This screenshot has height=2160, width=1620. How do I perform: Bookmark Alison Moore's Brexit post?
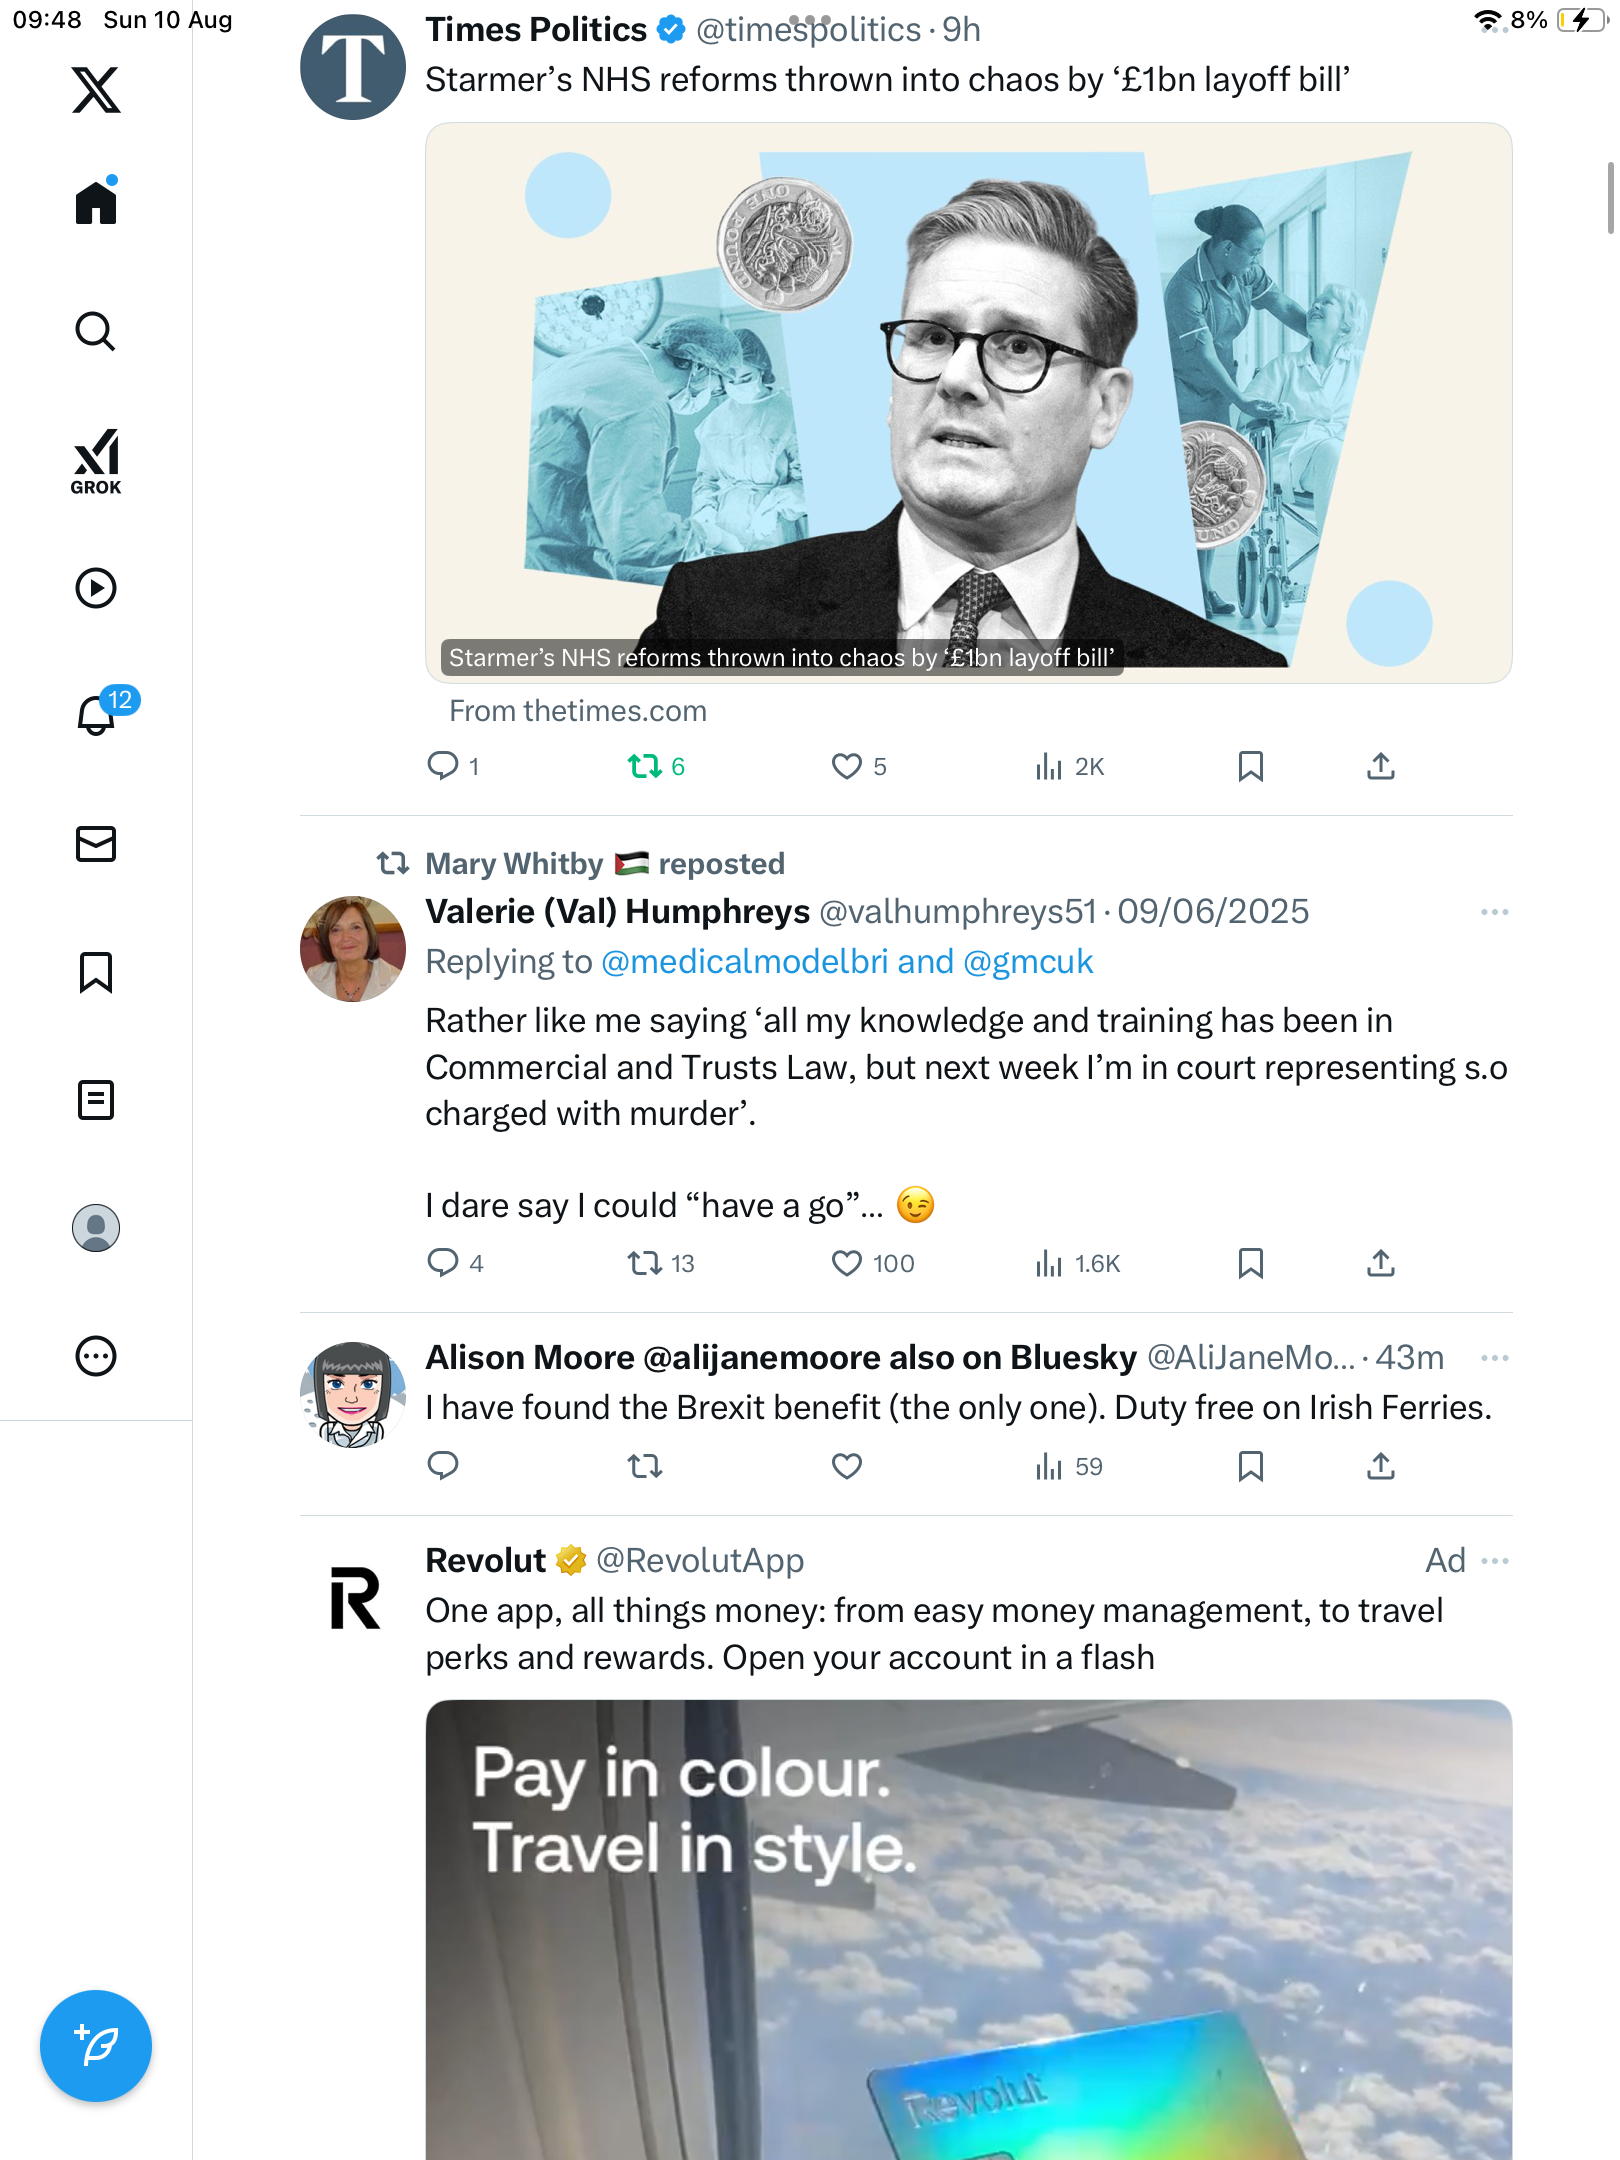pos(1250,1467)
